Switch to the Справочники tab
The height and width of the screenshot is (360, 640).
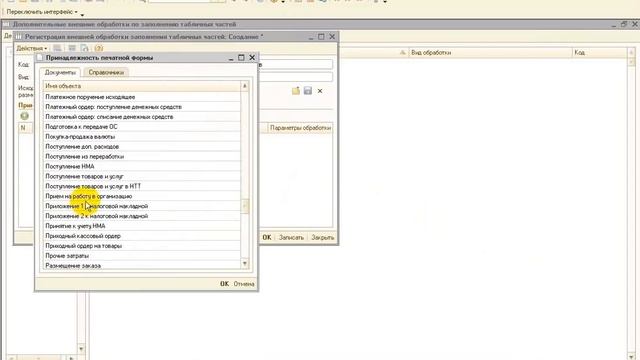(x=106, y=72)
